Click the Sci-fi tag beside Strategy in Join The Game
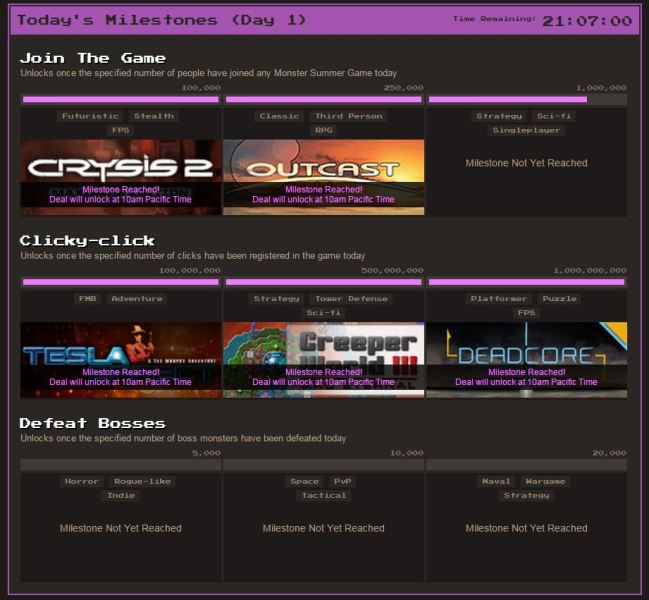The width and height of the screenshot is (649, 600). (x=554, y=116)
